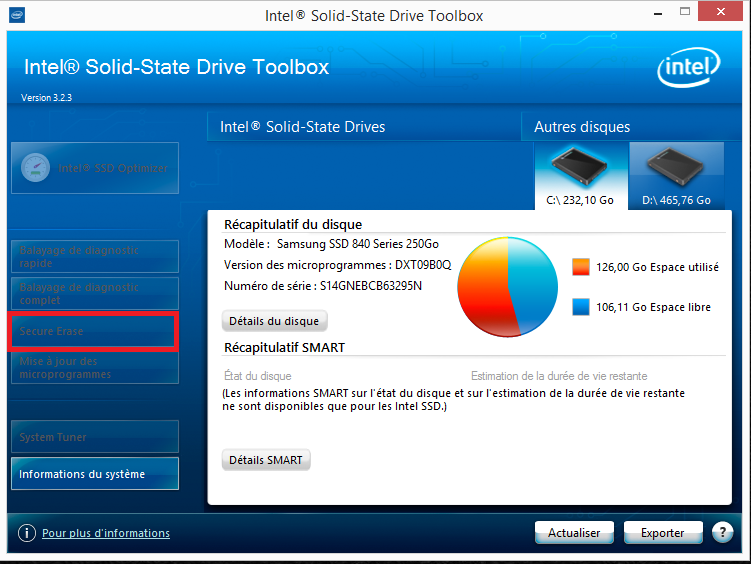Click the blue Espace libre swatch
This screenshot has width=751, height=564.
[x=581, y=307]
